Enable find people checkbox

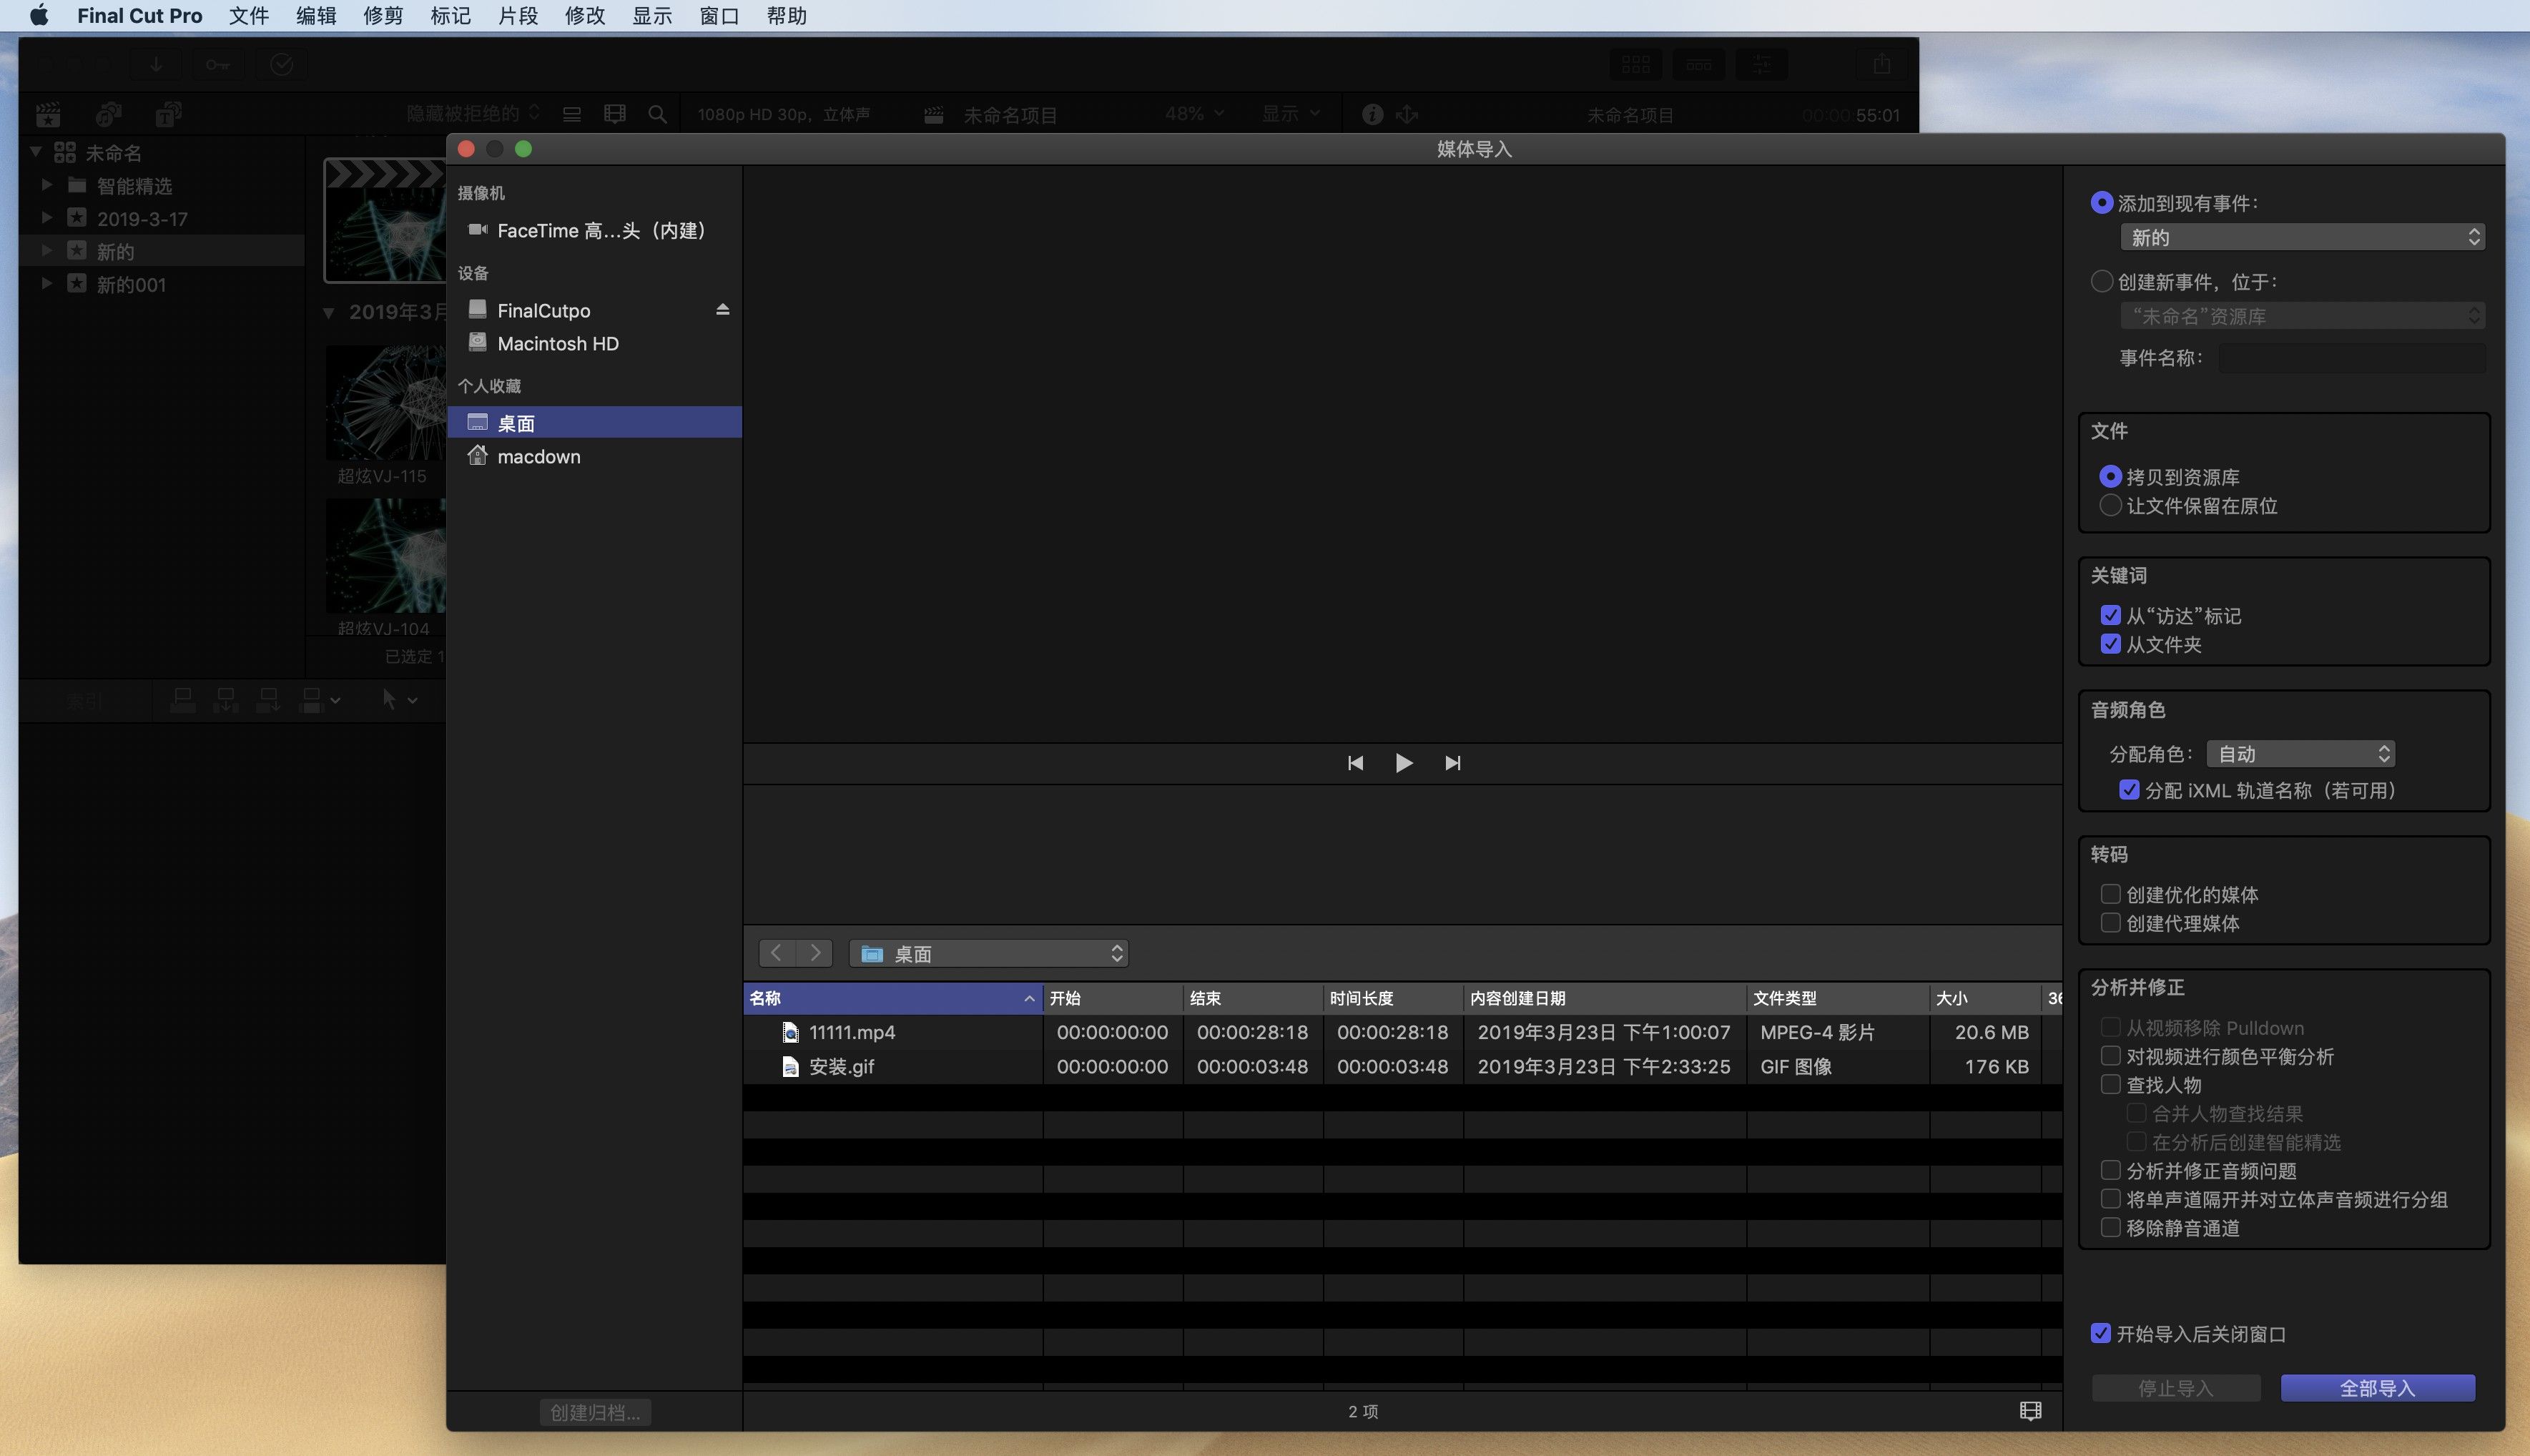tap(2110, 1085)
